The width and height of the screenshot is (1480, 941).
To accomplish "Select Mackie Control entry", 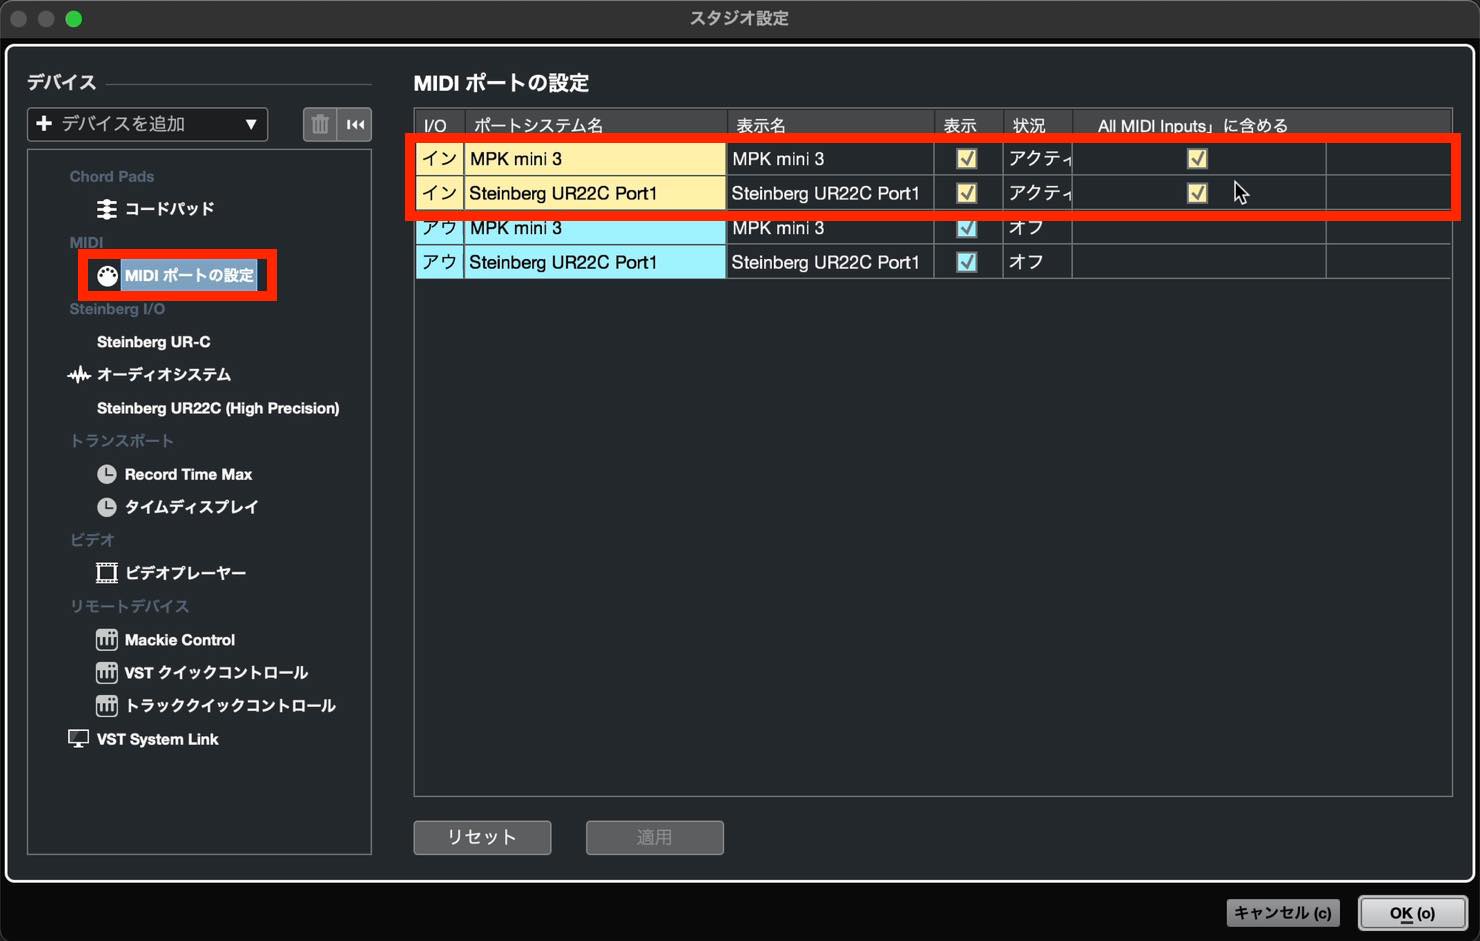I will coord(179,640).
